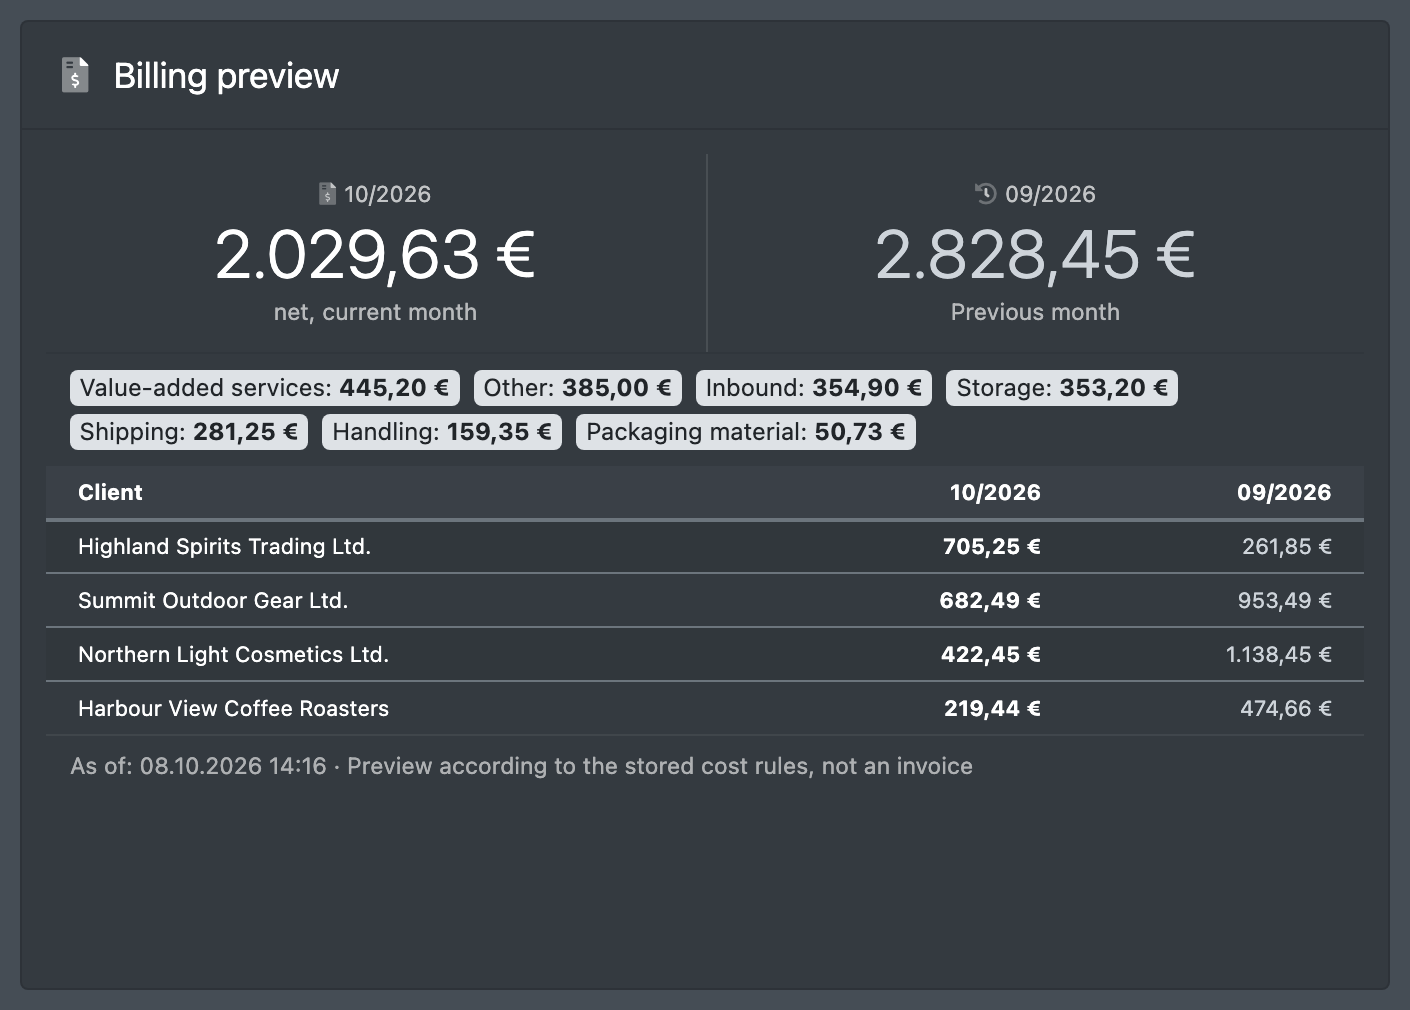This screenshot has width=1410, height=1010.
Task: Click the 10/2026 table column header
Action: pyautogui.click(x=995, y=492)
